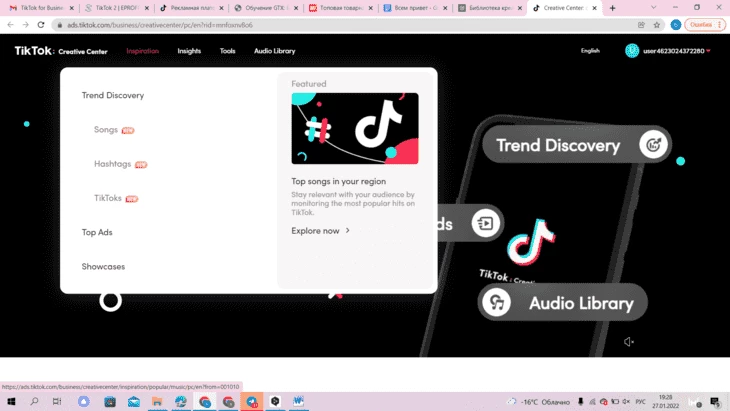Viewport: 730px width, 411px height.
Task: Reload the page
Action: [41, 25]
